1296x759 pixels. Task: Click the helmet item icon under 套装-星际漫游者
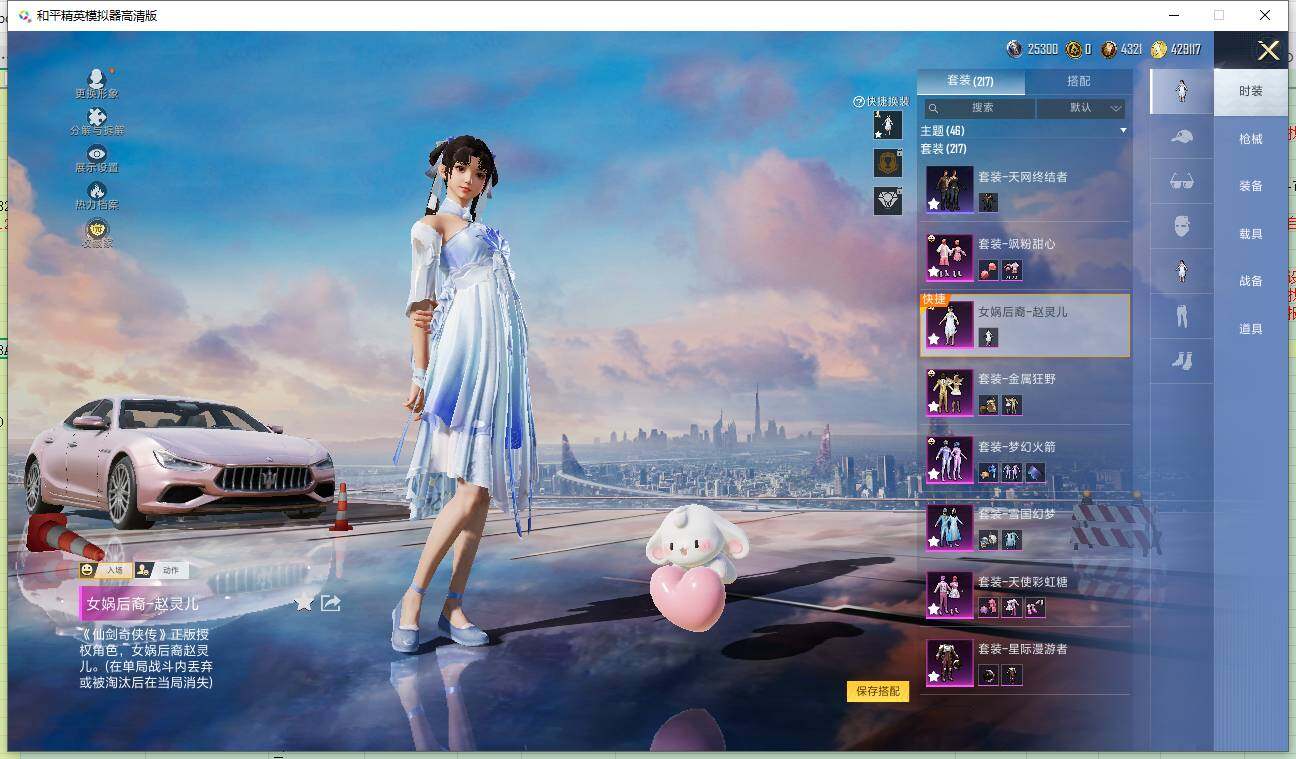pos(988,675)
